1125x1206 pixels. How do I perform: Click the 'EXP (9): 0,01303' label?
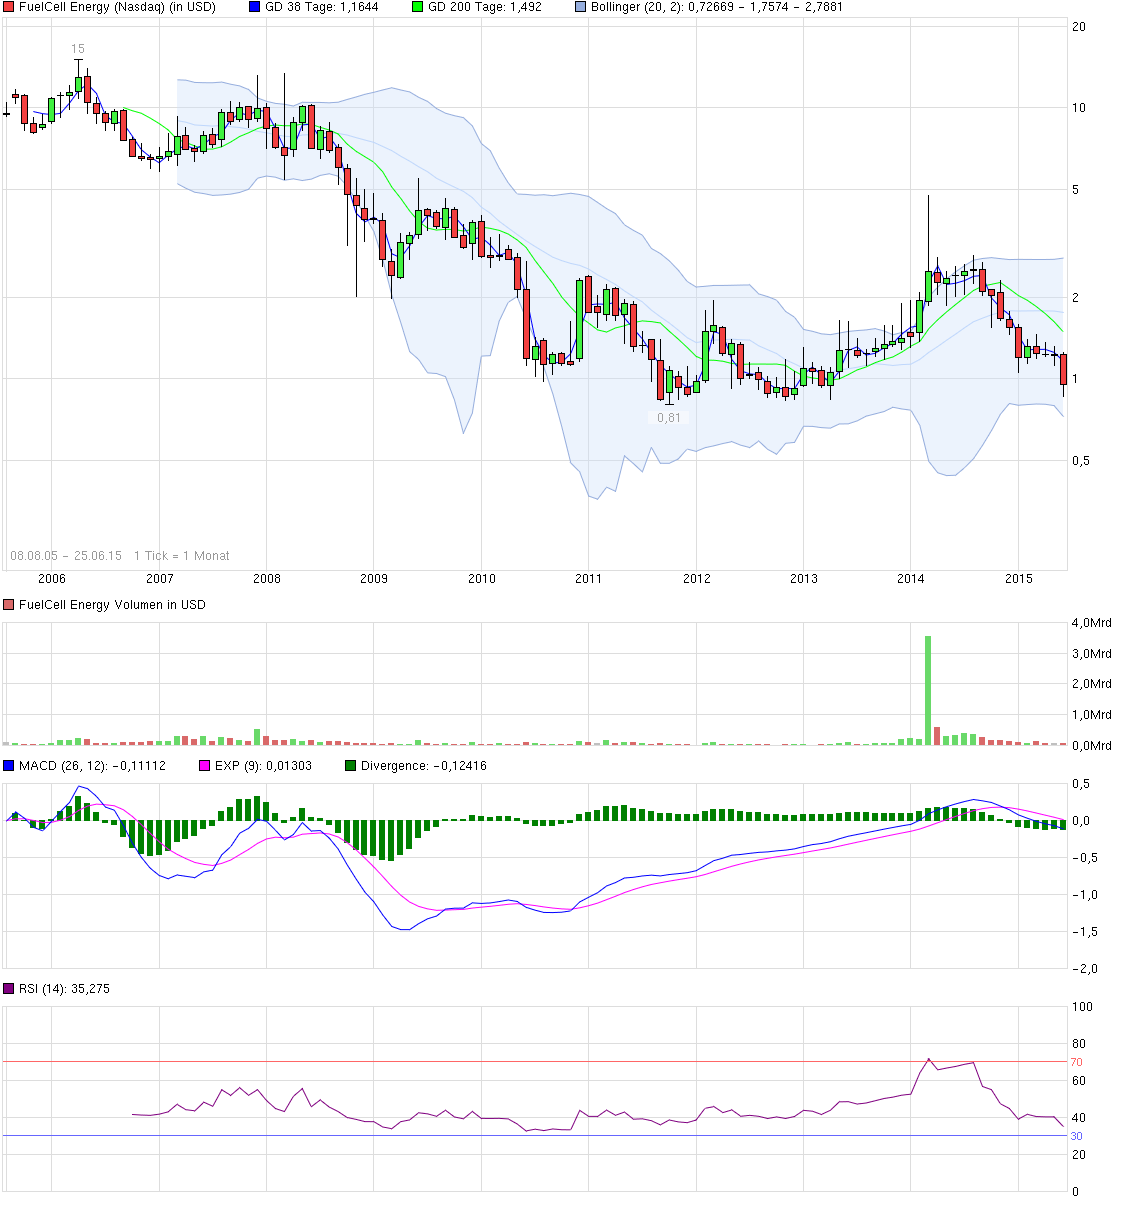[263, 766]
